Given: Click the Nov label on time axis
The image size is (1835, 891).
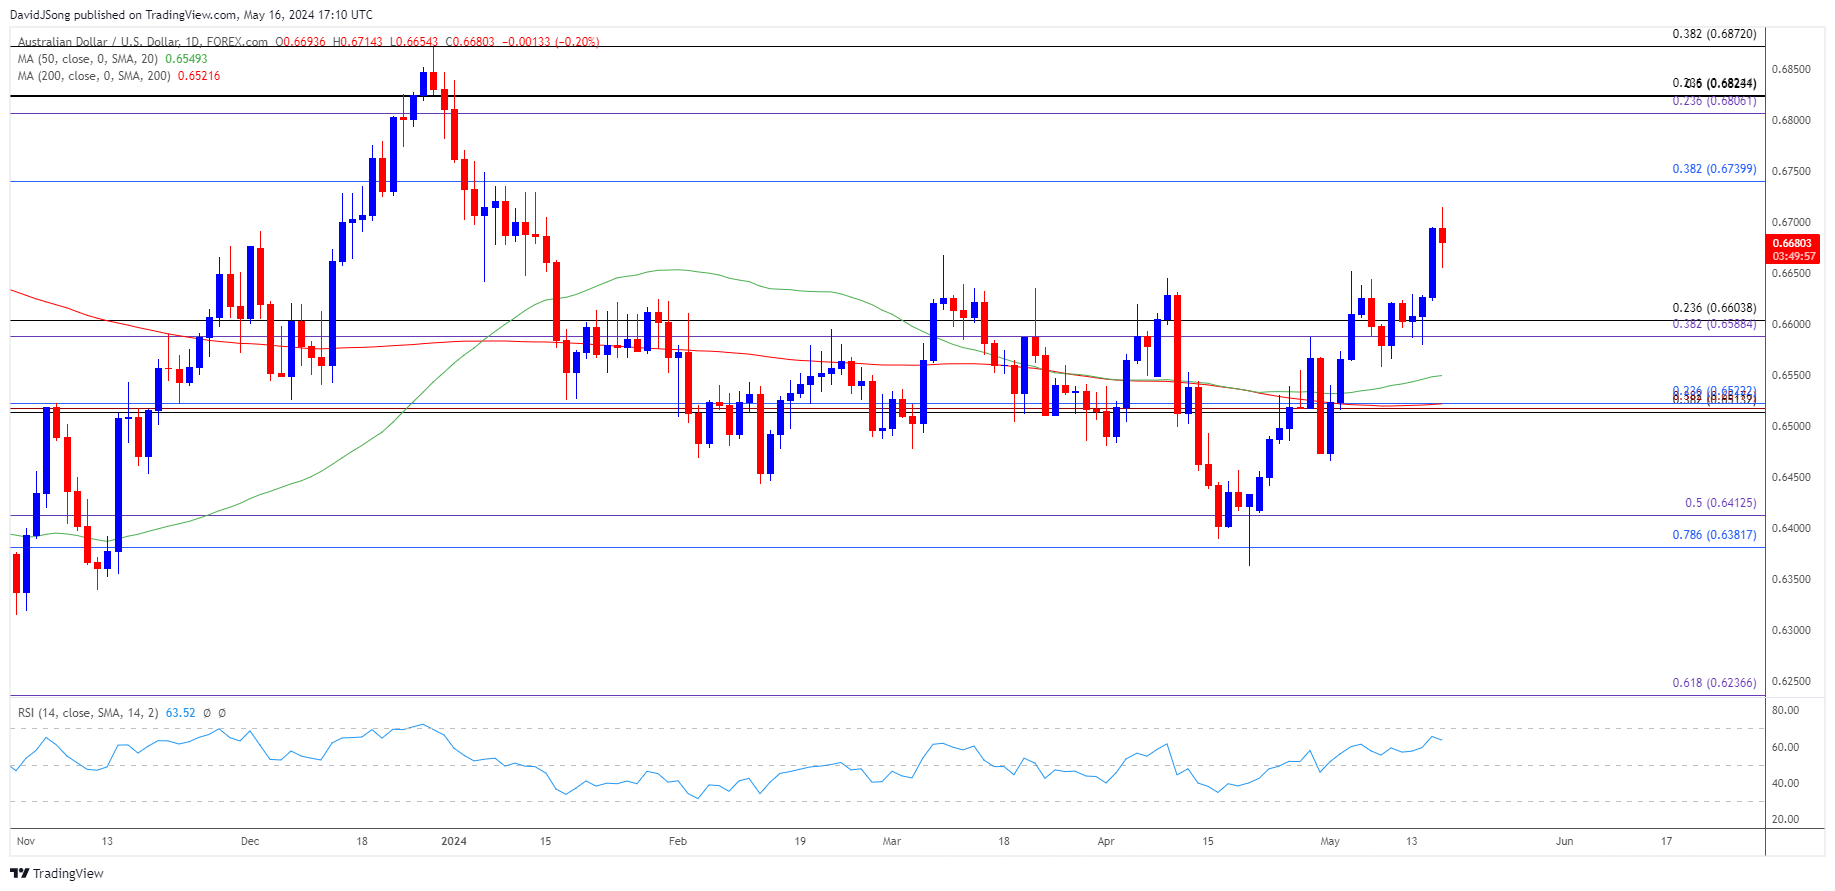Looking at the screenshot, I should [x=26, y=841].
